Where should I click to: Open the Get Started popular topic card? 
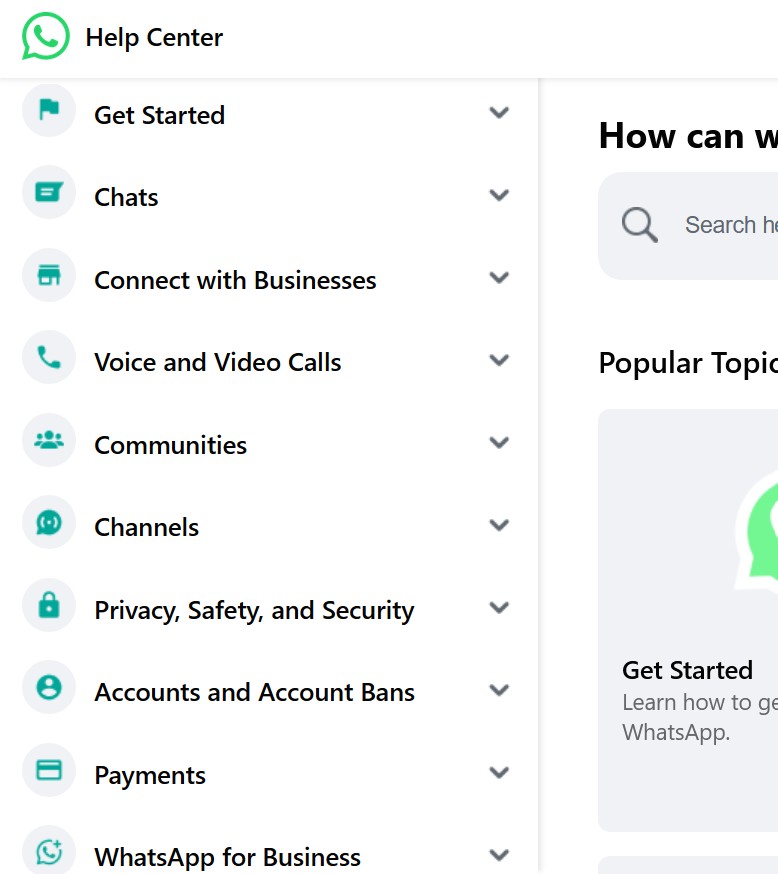pyautogui.click(x=688, y=669)
